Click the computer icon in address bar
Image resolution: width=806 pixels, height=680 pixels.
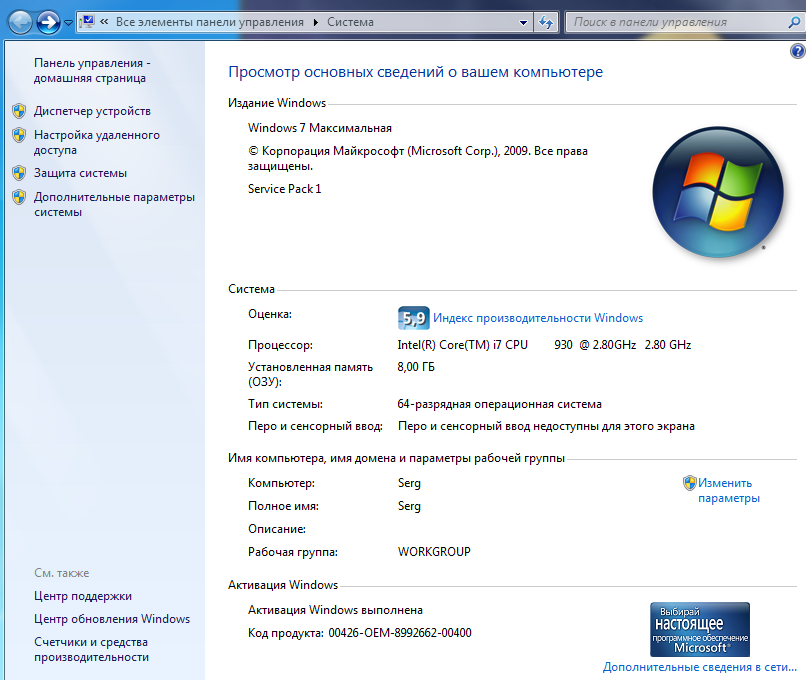pos(87,22)
